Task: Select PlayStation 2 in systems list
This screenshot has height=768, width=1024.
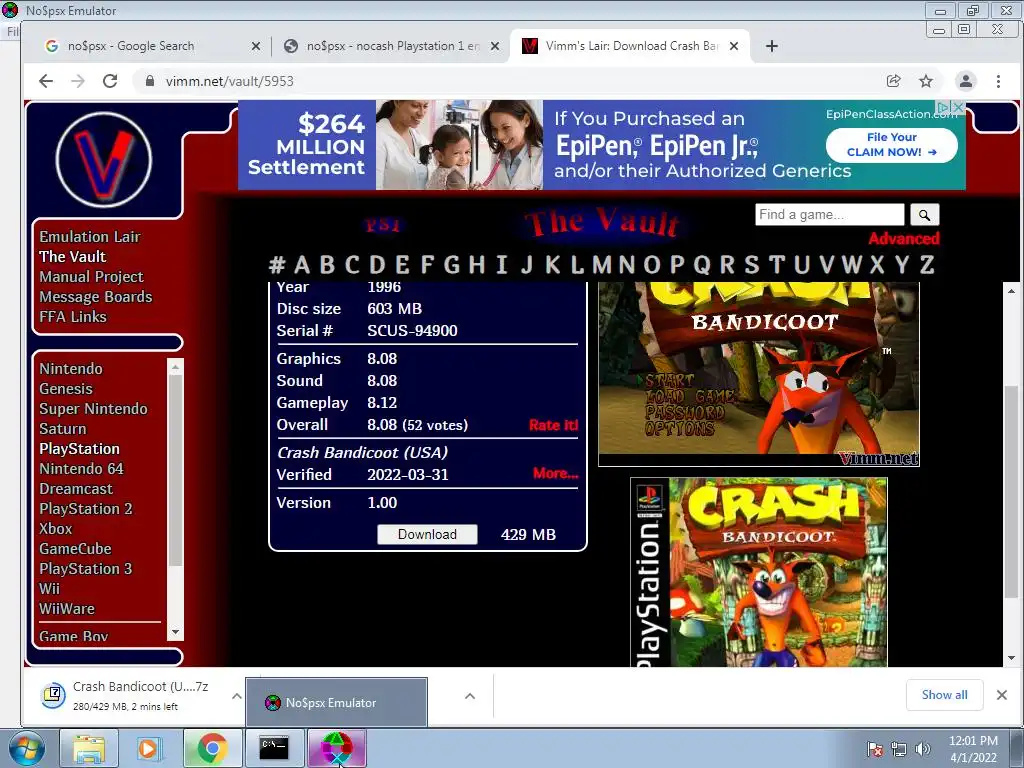Action: (86, 509)
